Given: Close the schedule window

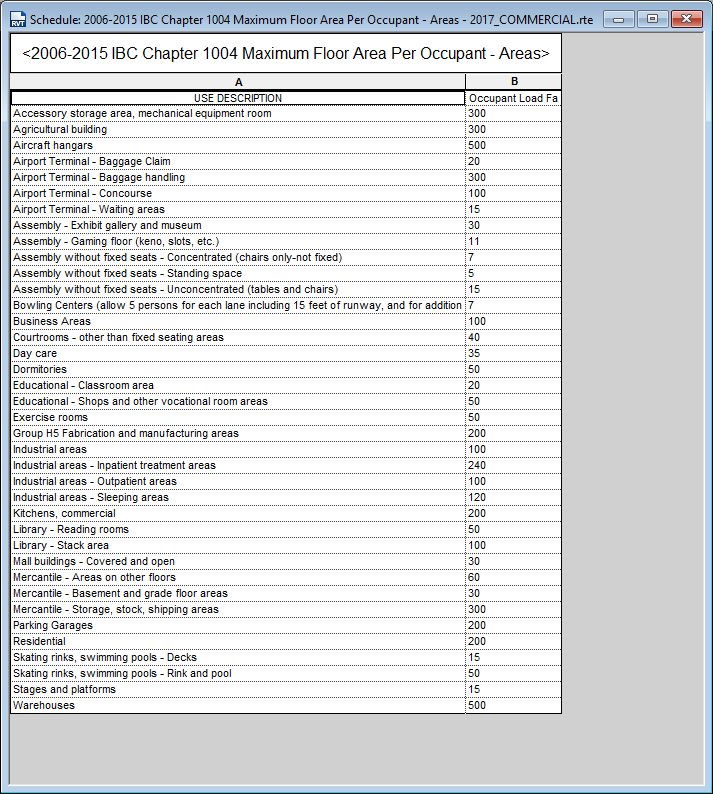Looking at the screenshot, I should tap(687, 19).
